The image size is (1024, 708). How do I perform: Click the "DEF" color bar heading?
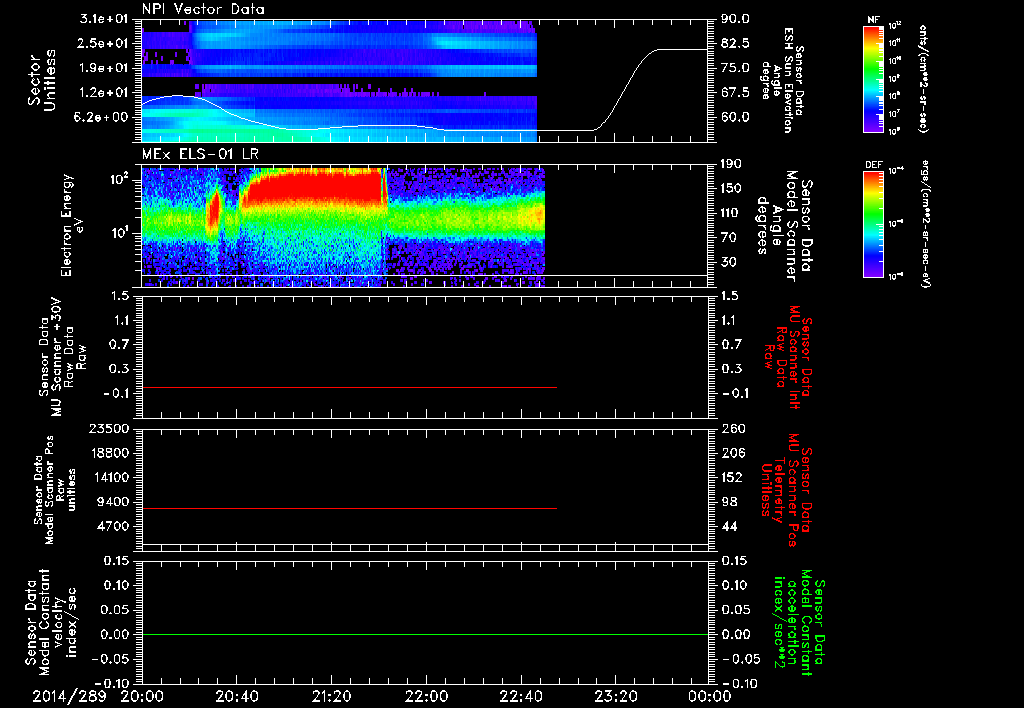click(x=873, y=165)
